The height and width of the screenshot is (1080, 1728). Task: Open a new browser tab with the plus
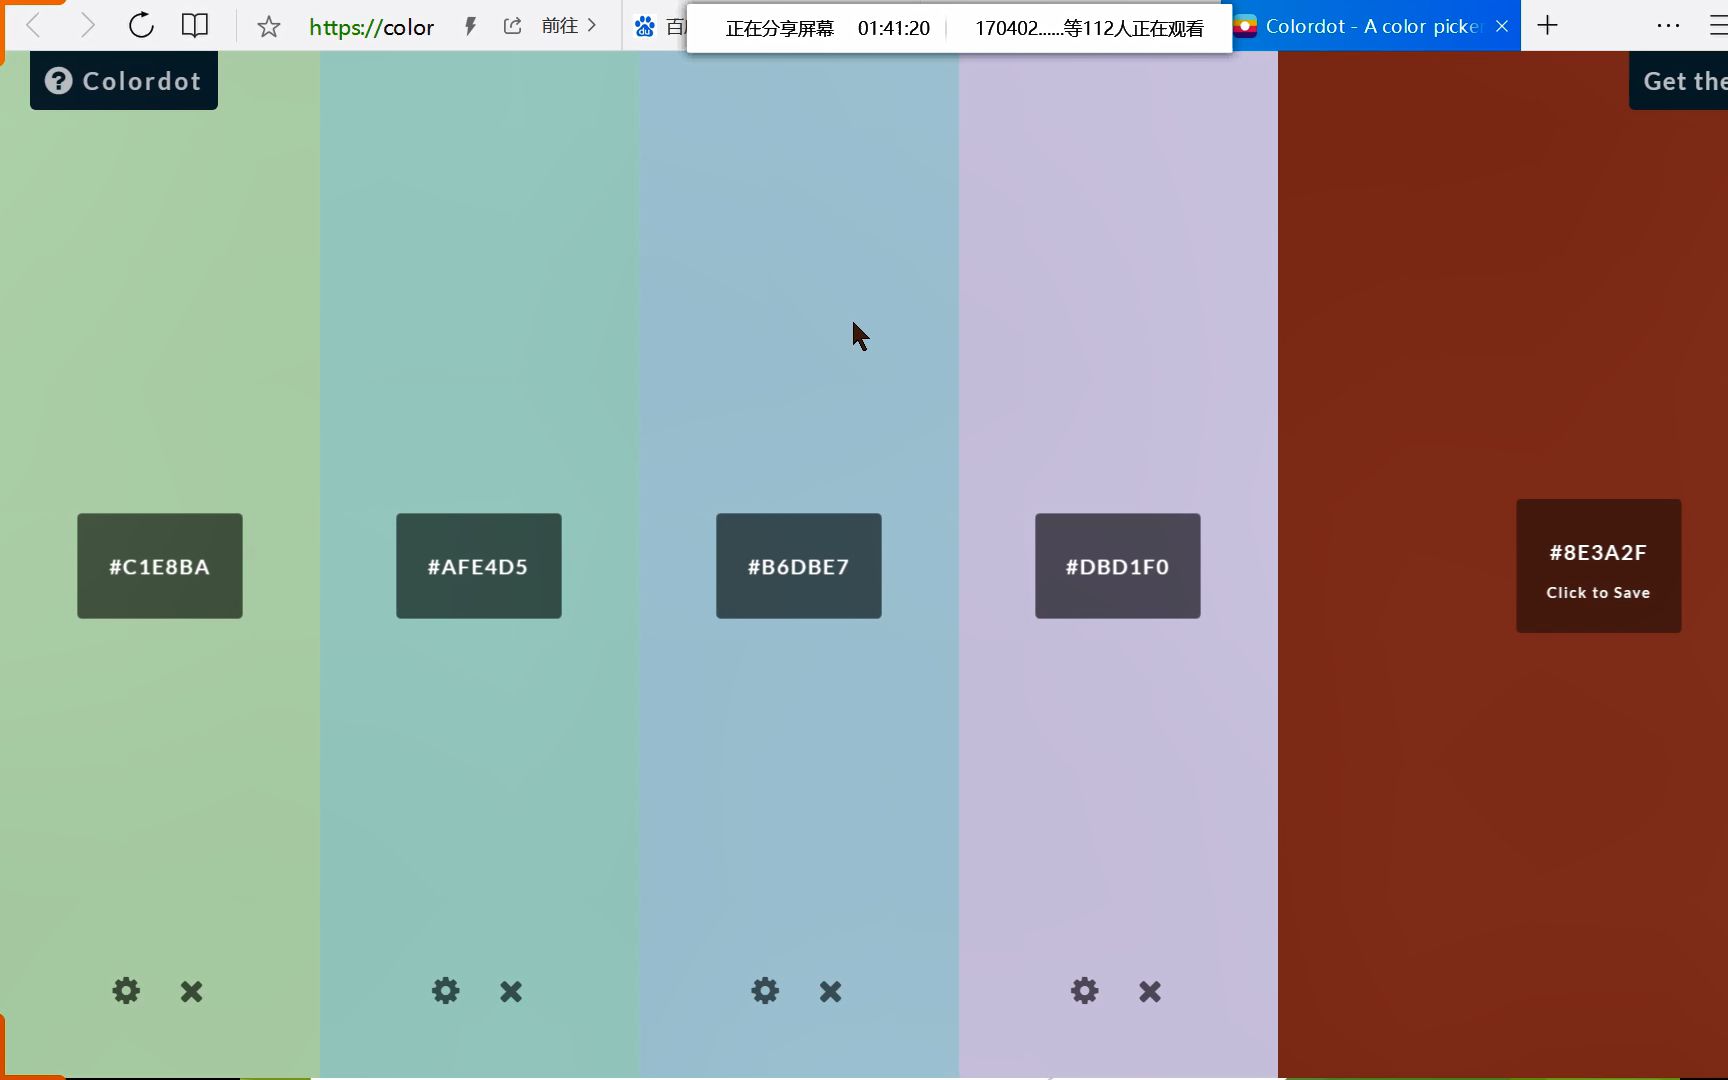tap(1547, 25)
